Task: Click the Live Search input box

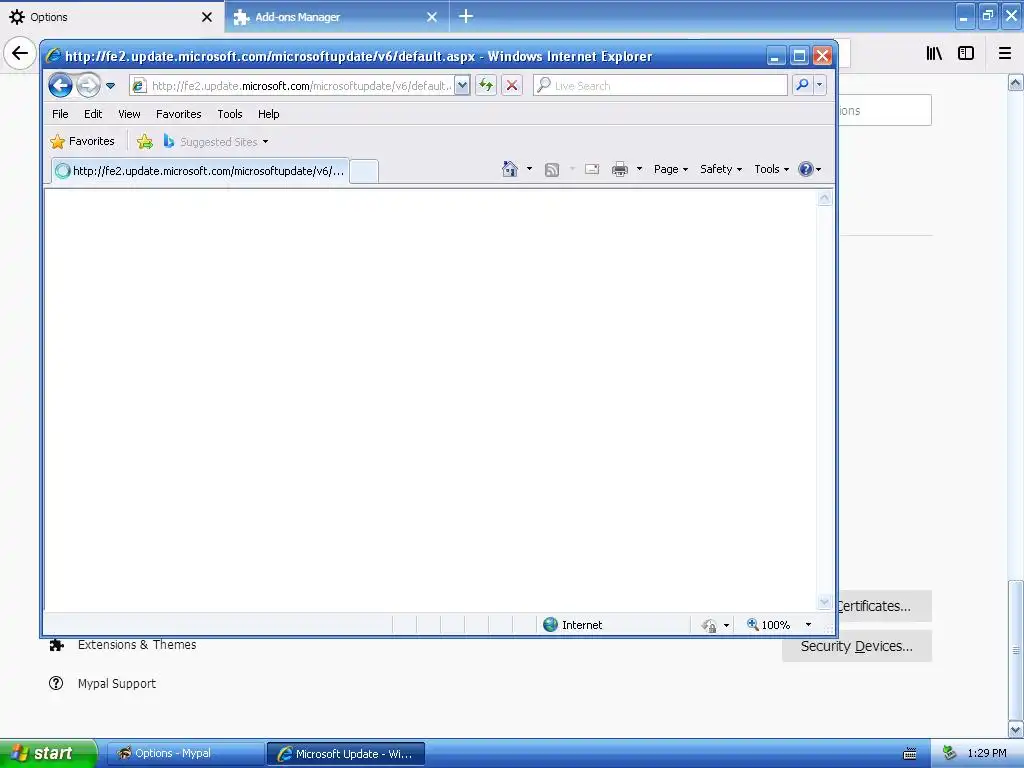Action: tap(660, 86)
